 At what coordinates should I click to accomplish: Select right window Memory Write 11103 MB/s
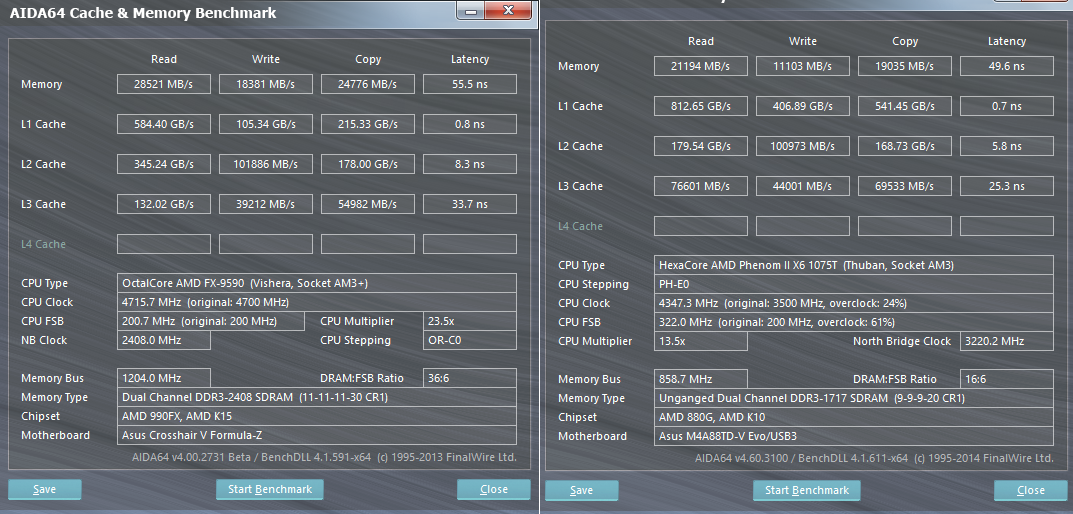(803, 66)
